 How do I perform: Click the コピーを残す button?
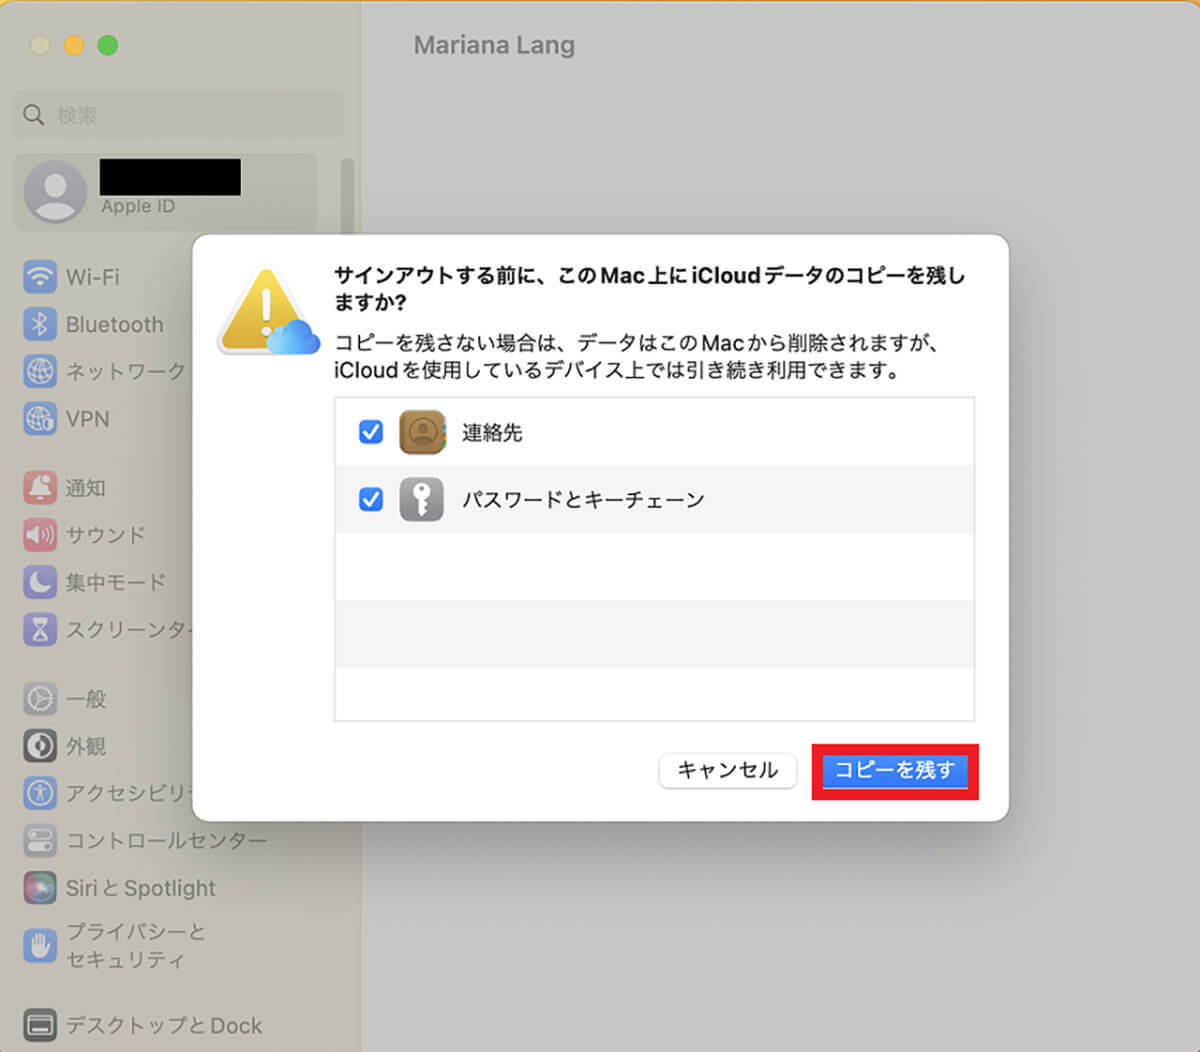895,770
